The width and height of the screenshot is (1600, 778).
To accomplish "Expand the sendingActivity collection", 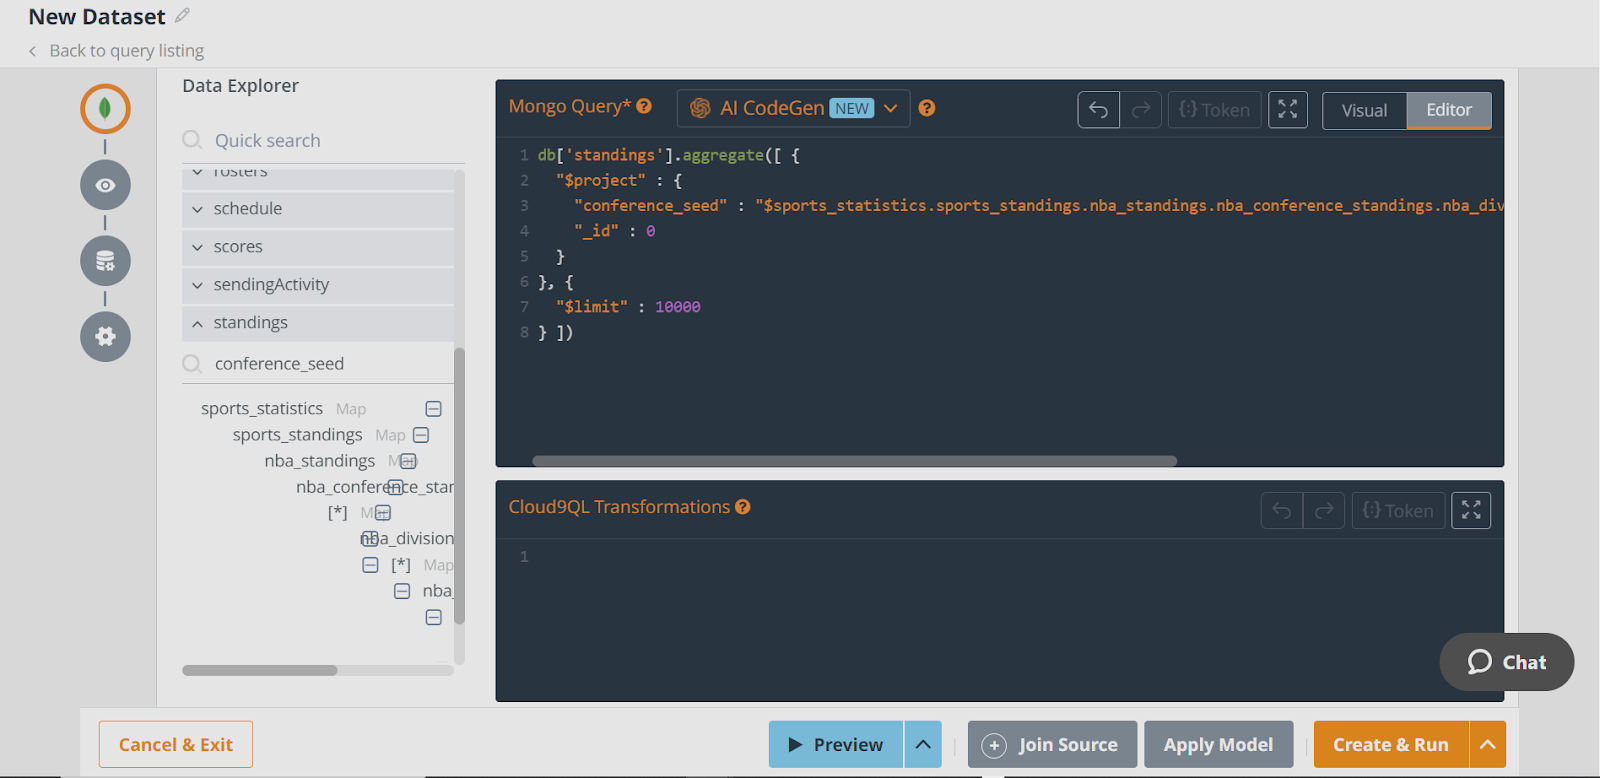I will coord(318,285).
